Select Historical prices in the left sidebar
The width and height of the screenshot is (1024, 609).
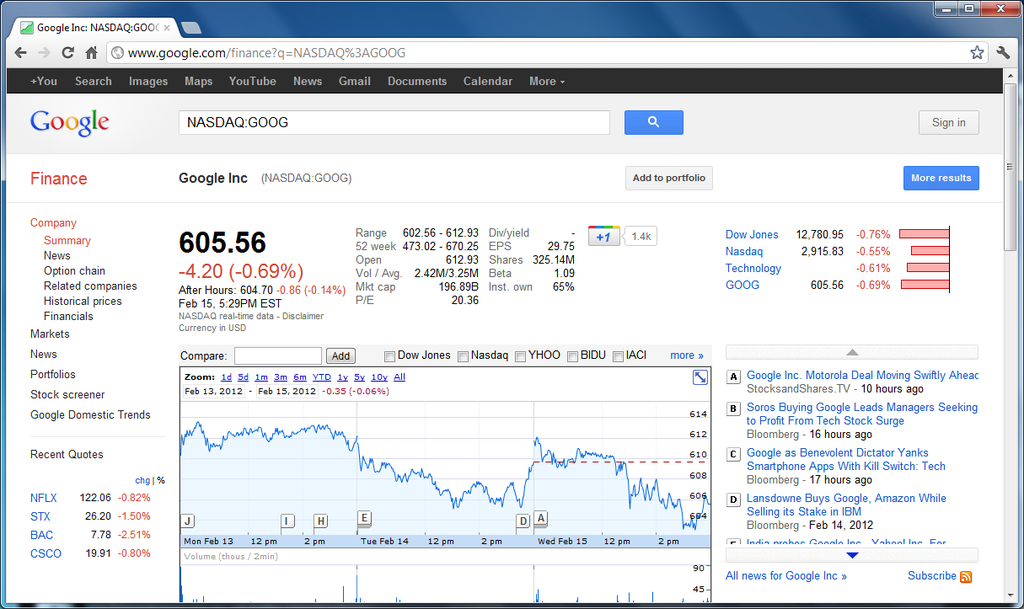click(82, 301)
